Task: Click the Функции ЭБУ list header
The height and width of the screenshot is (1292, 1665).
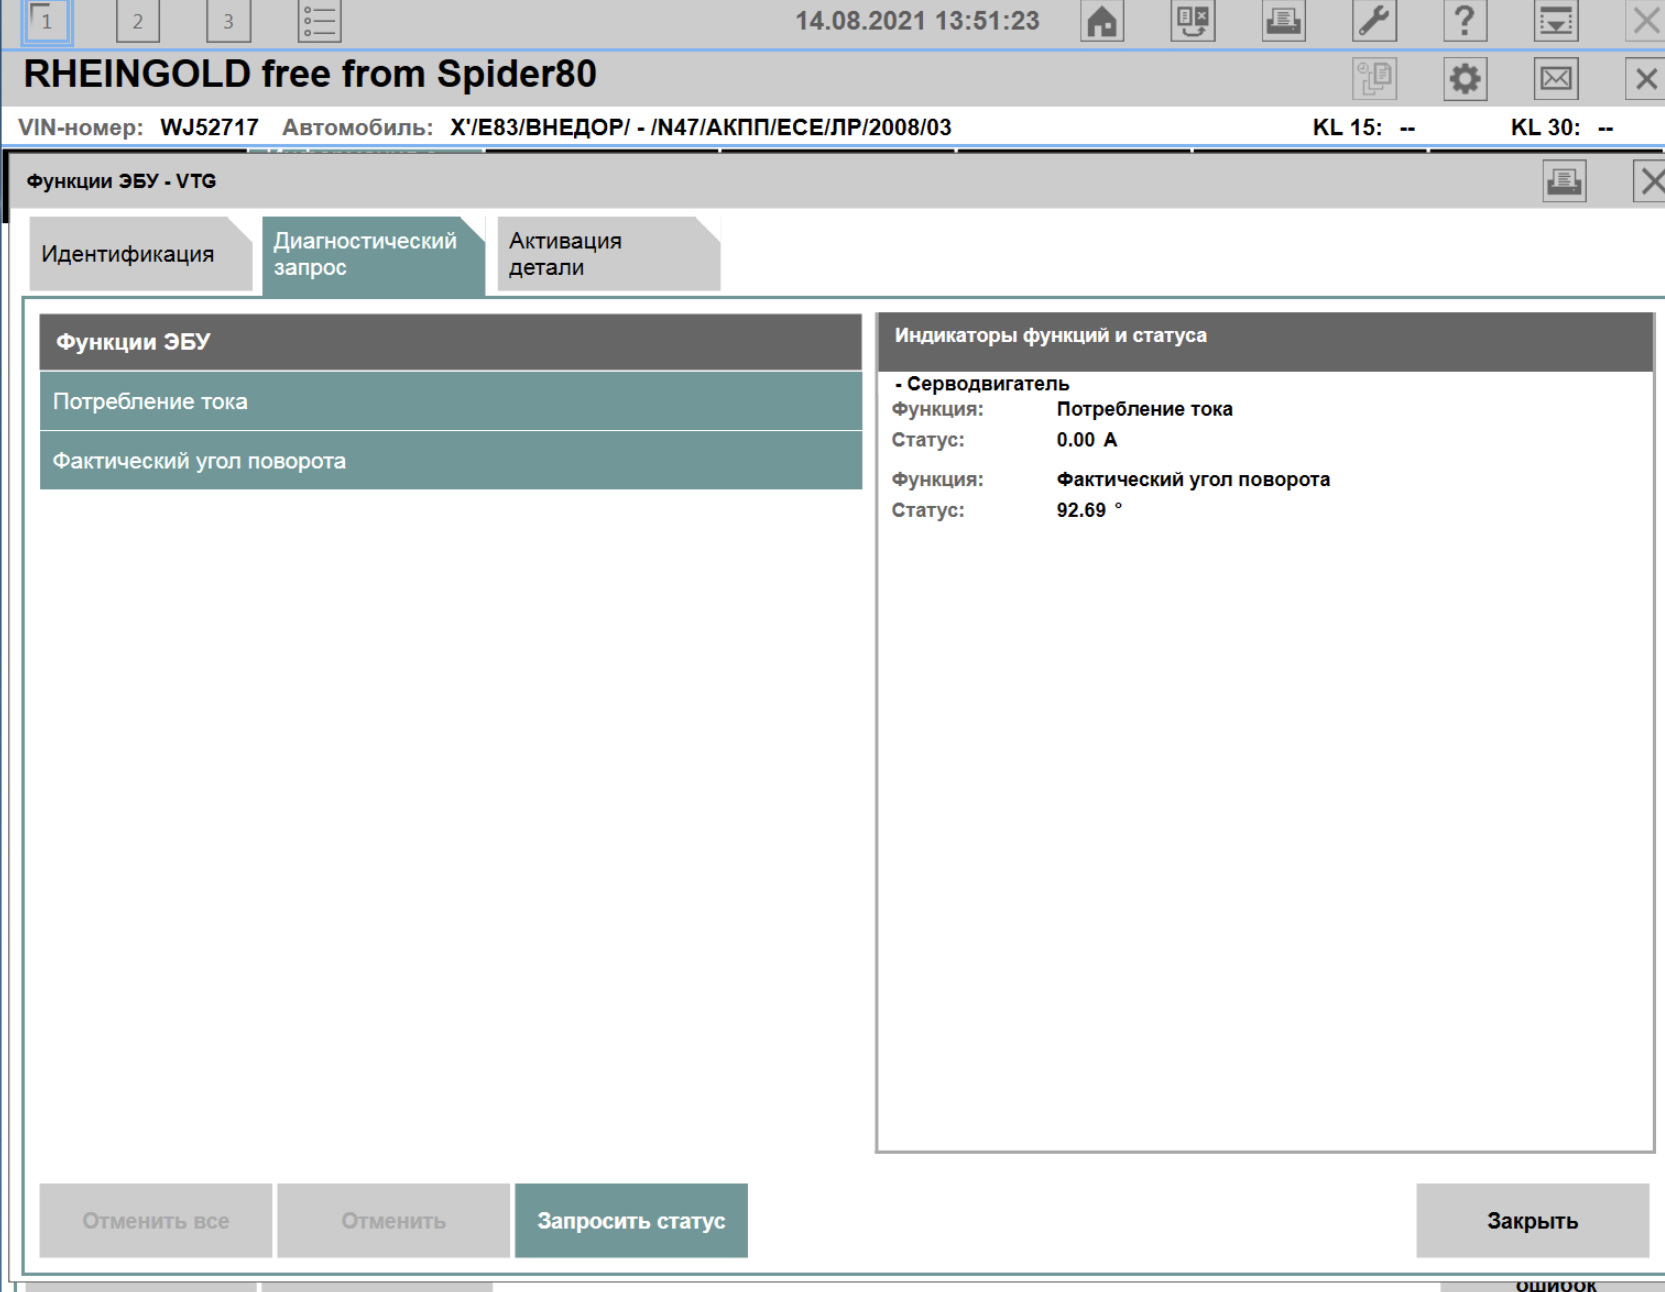Action: click(451, 342)
